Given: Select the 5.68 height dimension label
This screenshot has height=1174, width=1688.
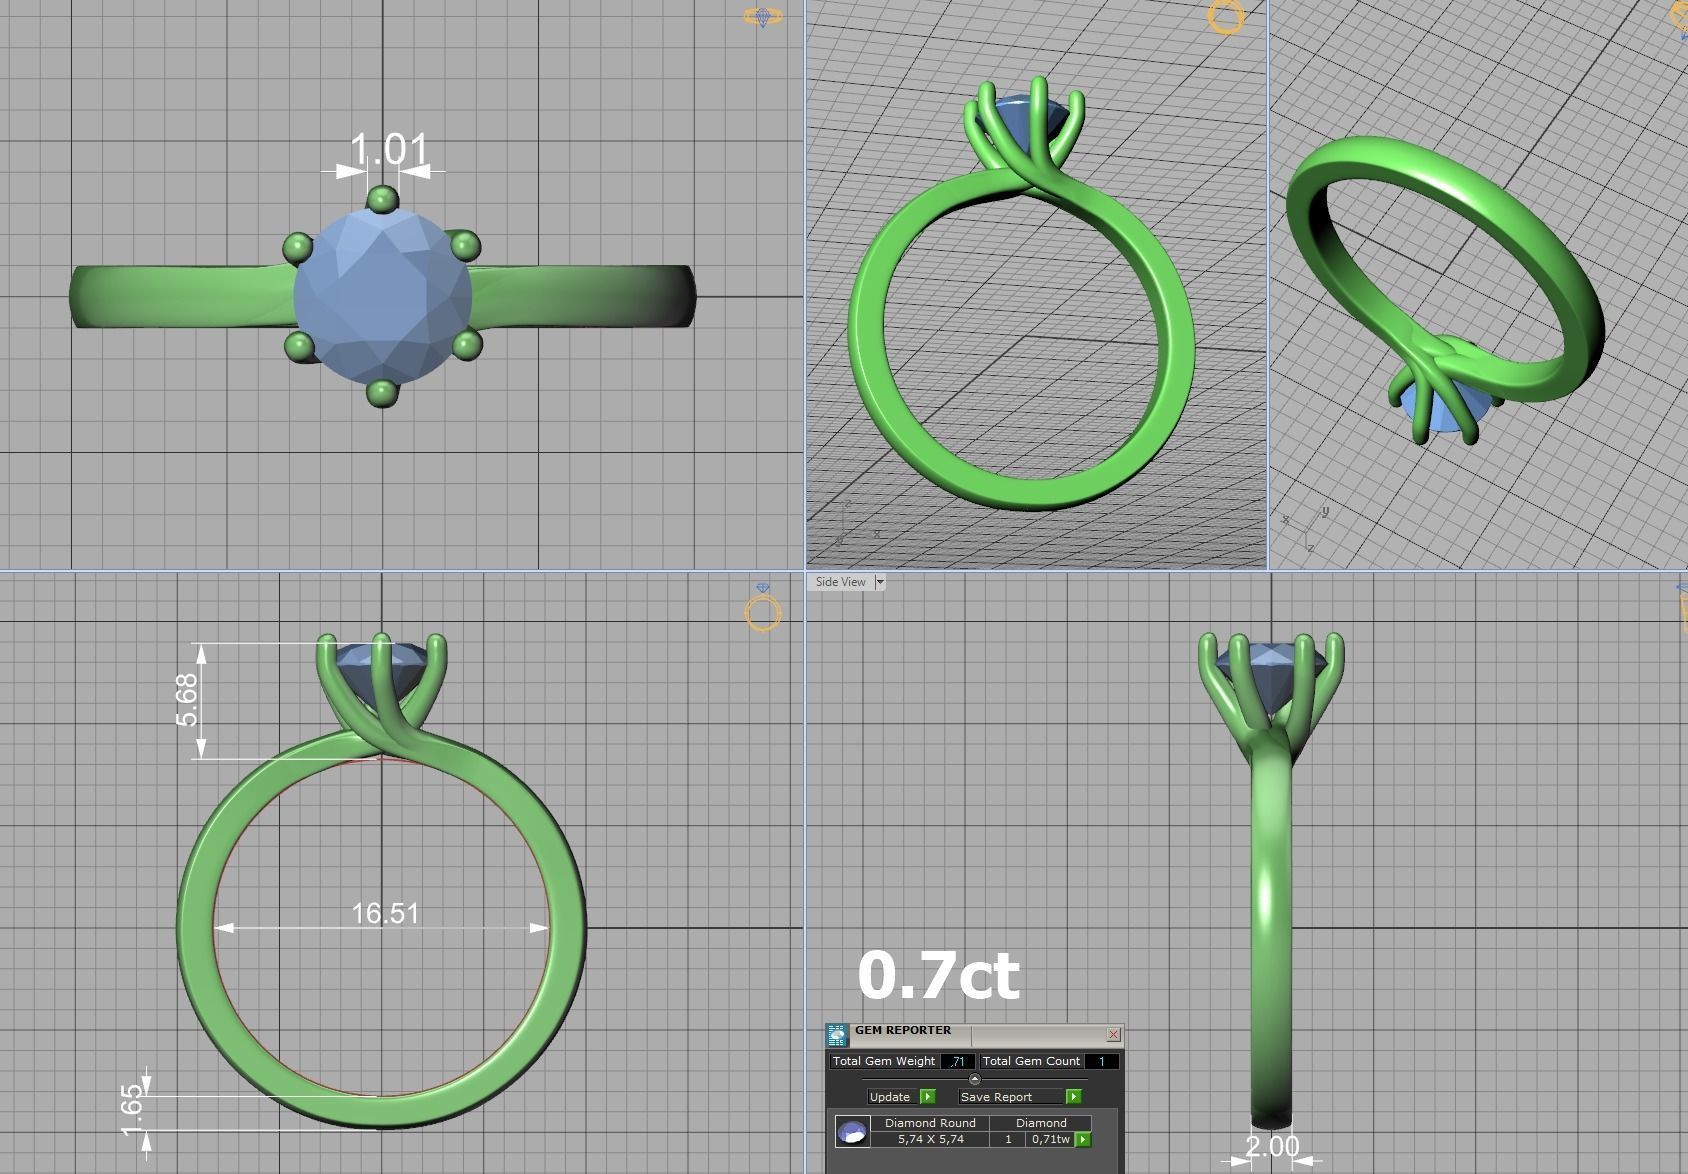Looking at the screenshot, I should point(188,699).
